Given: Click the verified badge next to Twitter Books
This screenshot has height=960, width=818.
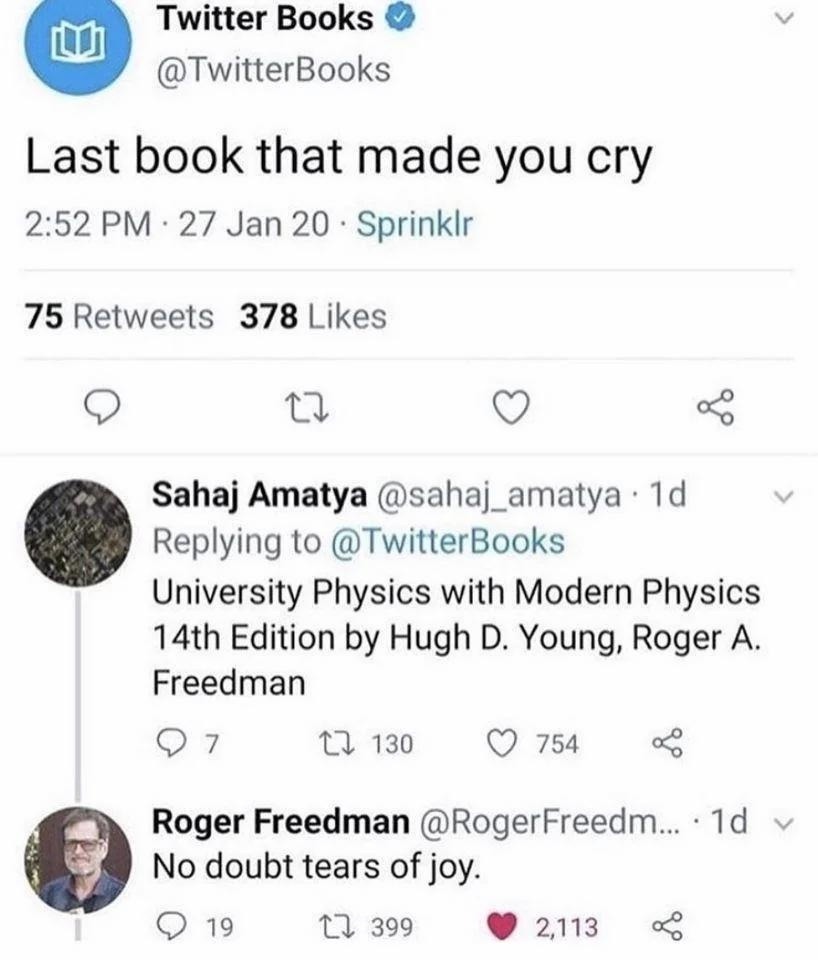Looking at the screenshot, I should [399, 18].
